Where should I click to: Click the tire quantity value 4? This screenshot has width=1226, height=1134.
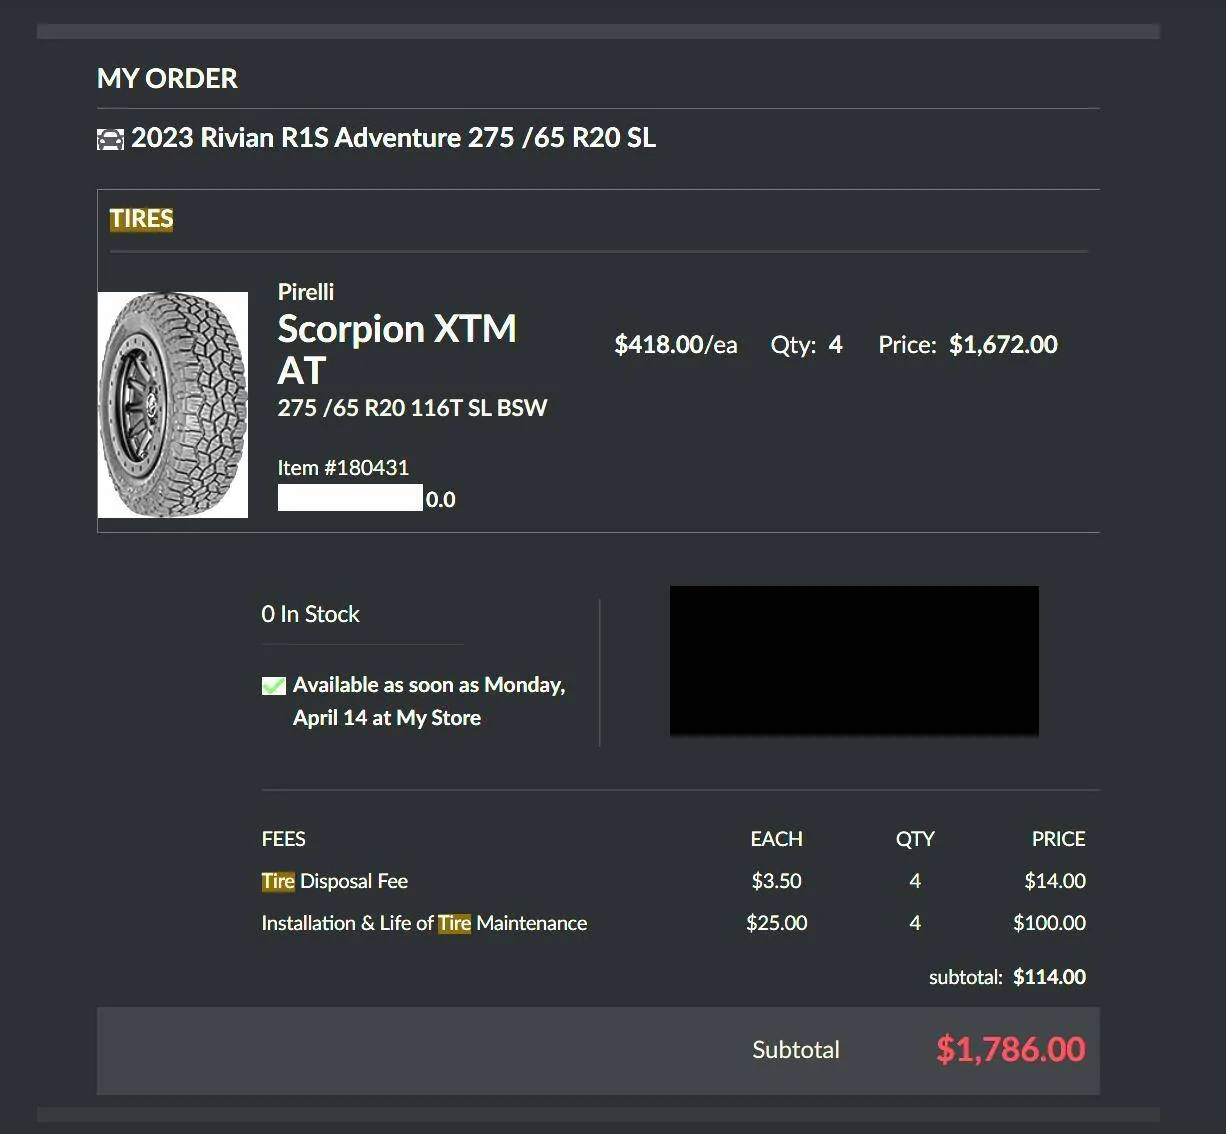coord(835,345)
